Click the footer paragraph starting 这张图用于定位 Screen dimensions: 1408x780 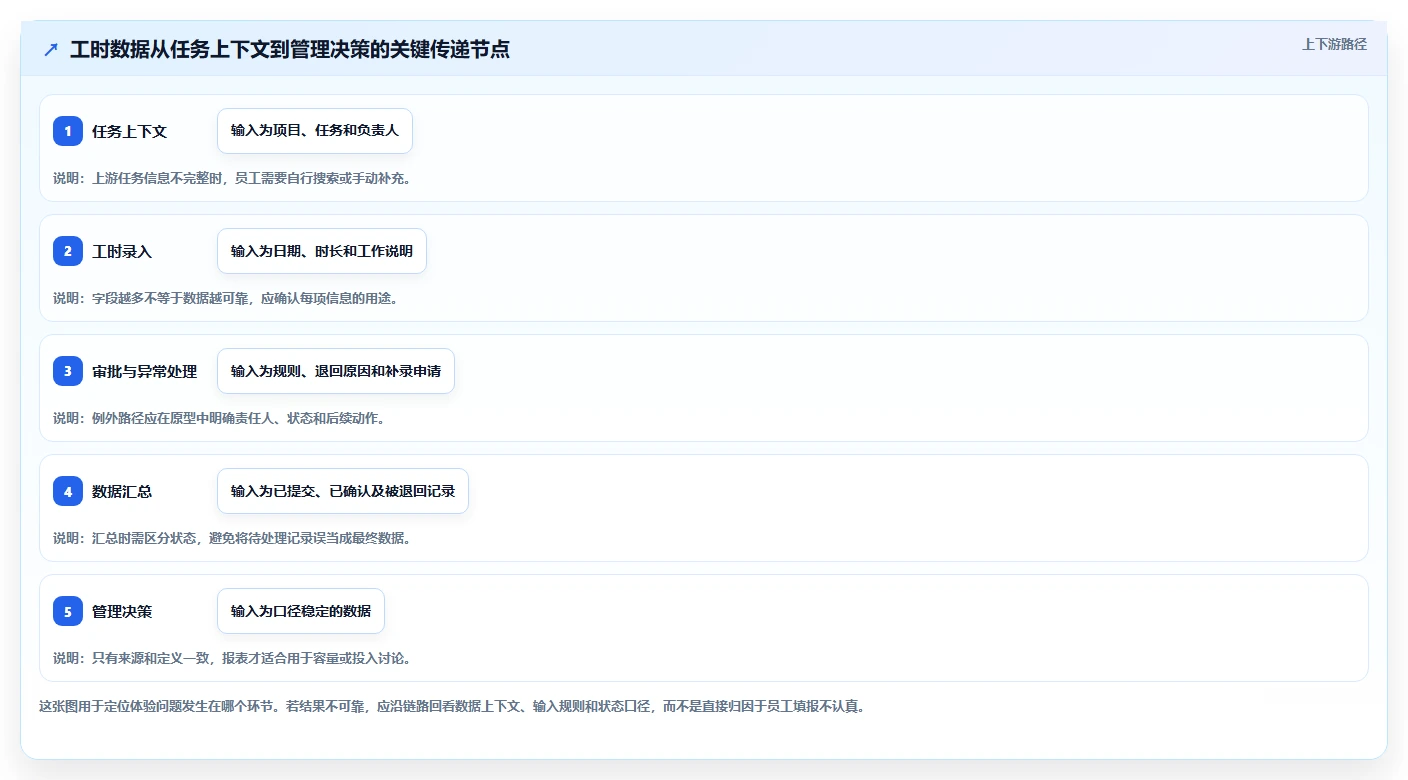click(452, 706)
